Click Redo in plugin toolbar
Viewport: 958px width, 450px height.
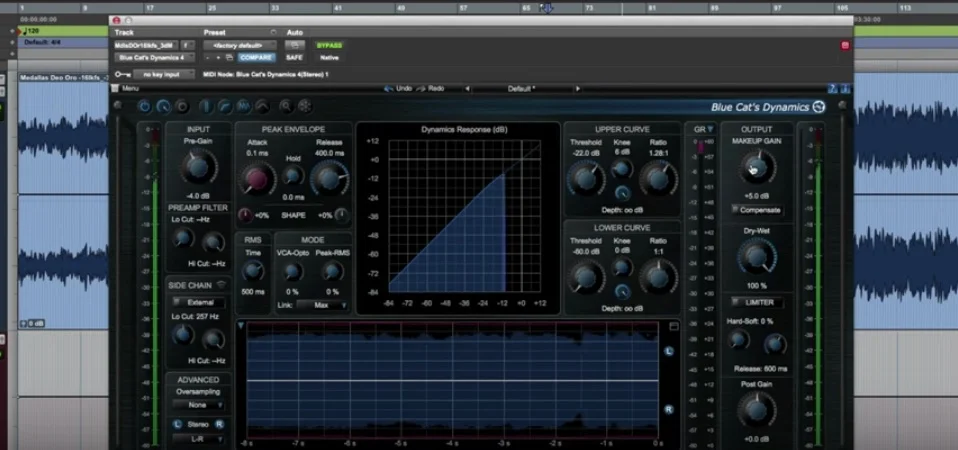431,89
